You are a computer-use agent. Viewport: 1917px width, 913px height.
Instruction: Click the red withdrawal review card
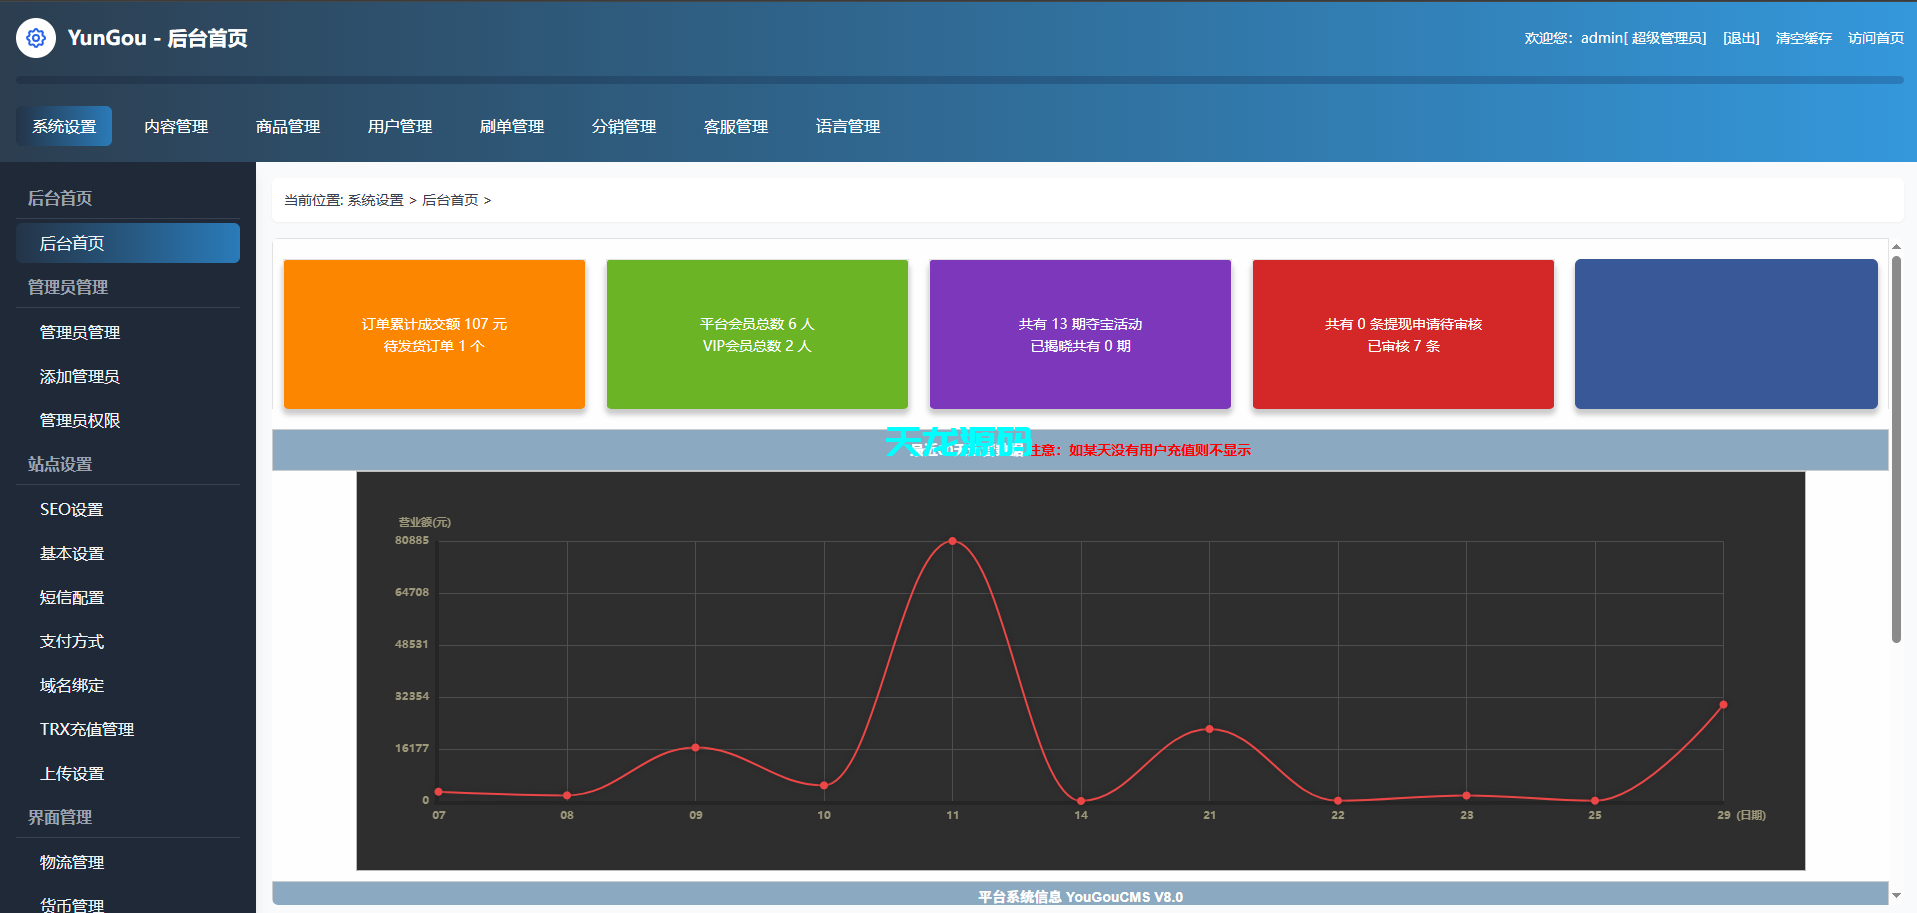[x=1403, y=334]
